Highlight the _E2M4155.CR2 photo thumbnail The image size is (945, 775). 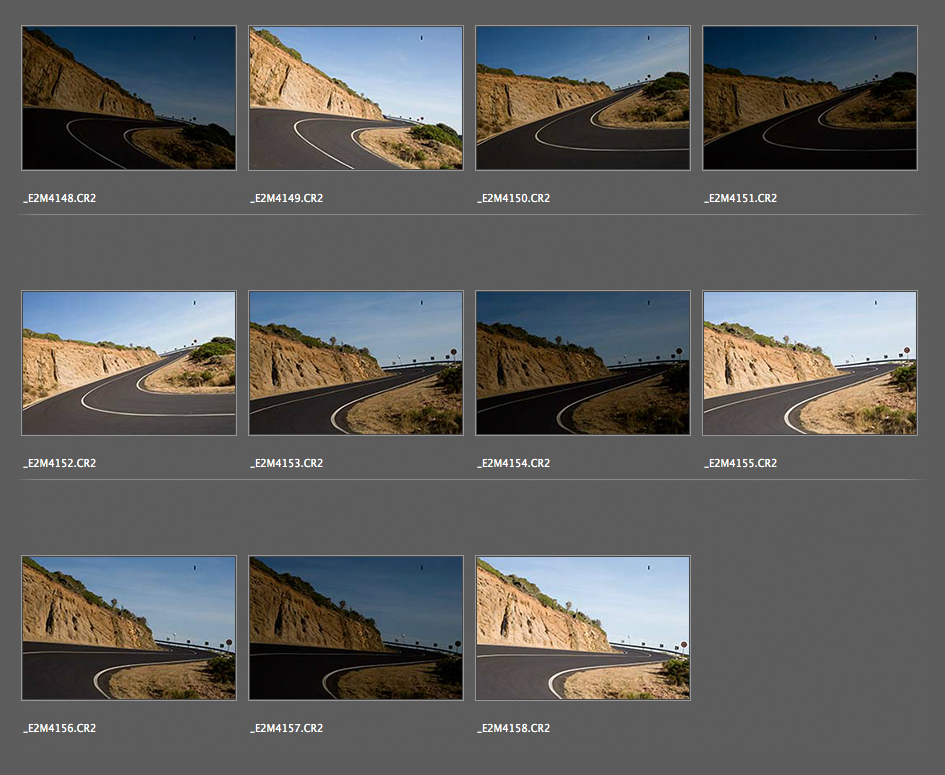tap(810, 363)
